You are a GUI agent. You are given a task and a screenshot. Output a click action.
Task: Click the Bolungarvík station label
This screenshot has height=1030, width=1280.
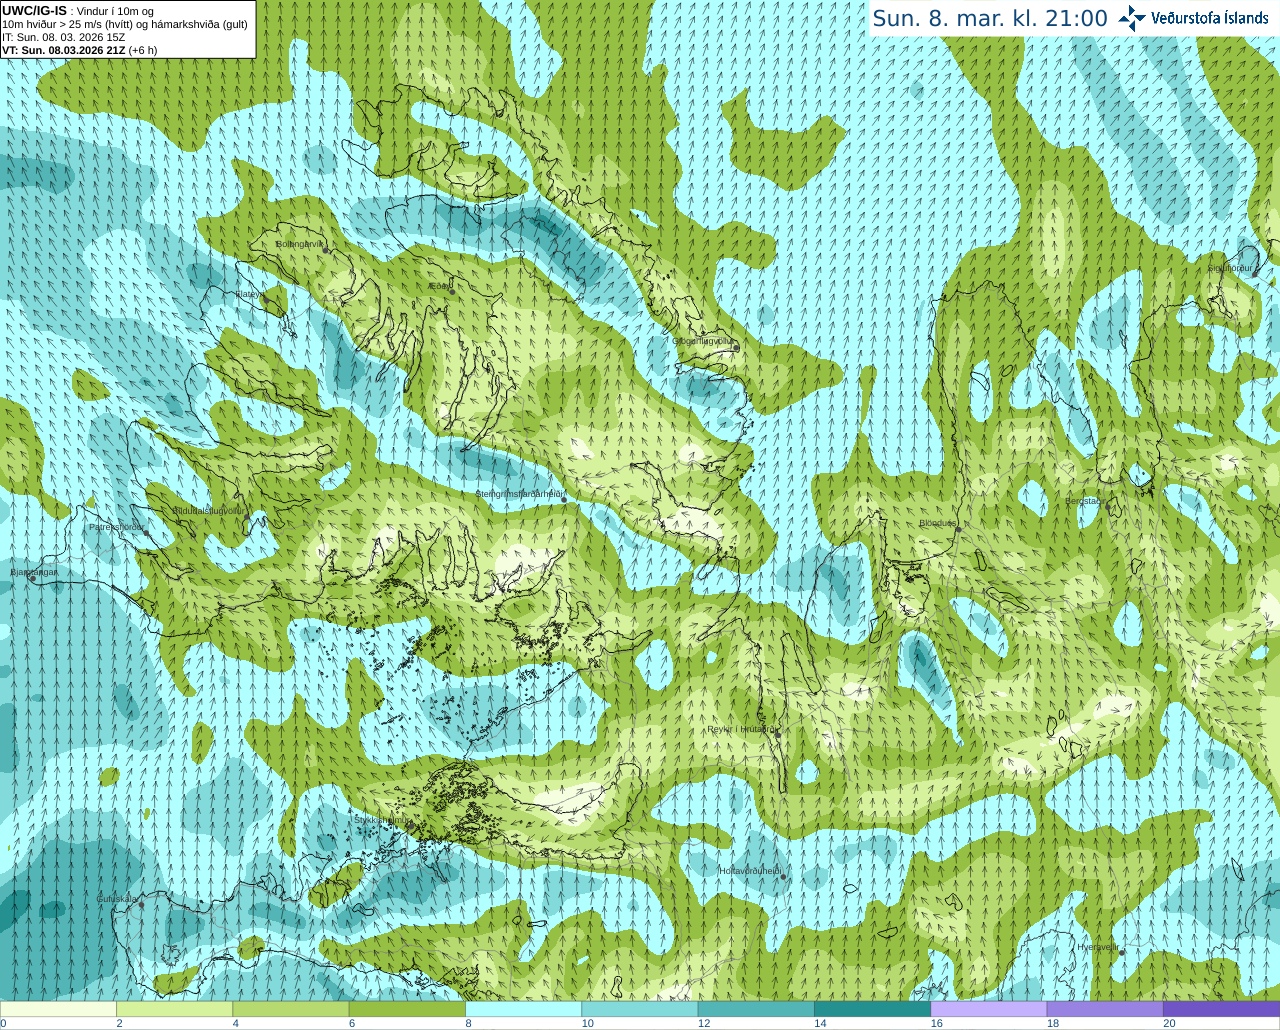coord(300,243)
